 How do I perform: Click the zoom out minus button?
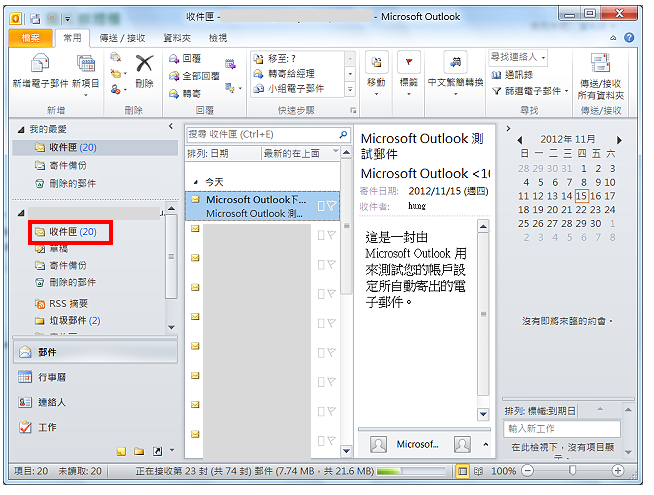pos(528,471)
